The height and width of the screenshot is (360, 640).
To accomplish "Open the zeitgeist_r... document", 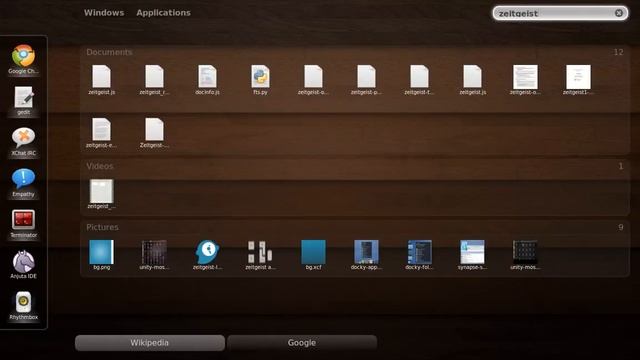I will [x=154, y=80].
